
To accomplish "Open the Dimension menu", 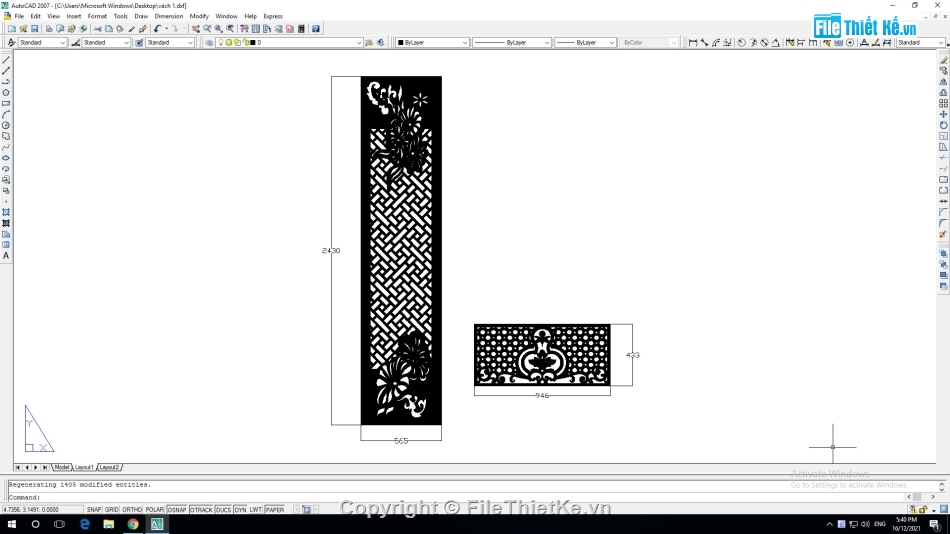I will pos(168,16).
